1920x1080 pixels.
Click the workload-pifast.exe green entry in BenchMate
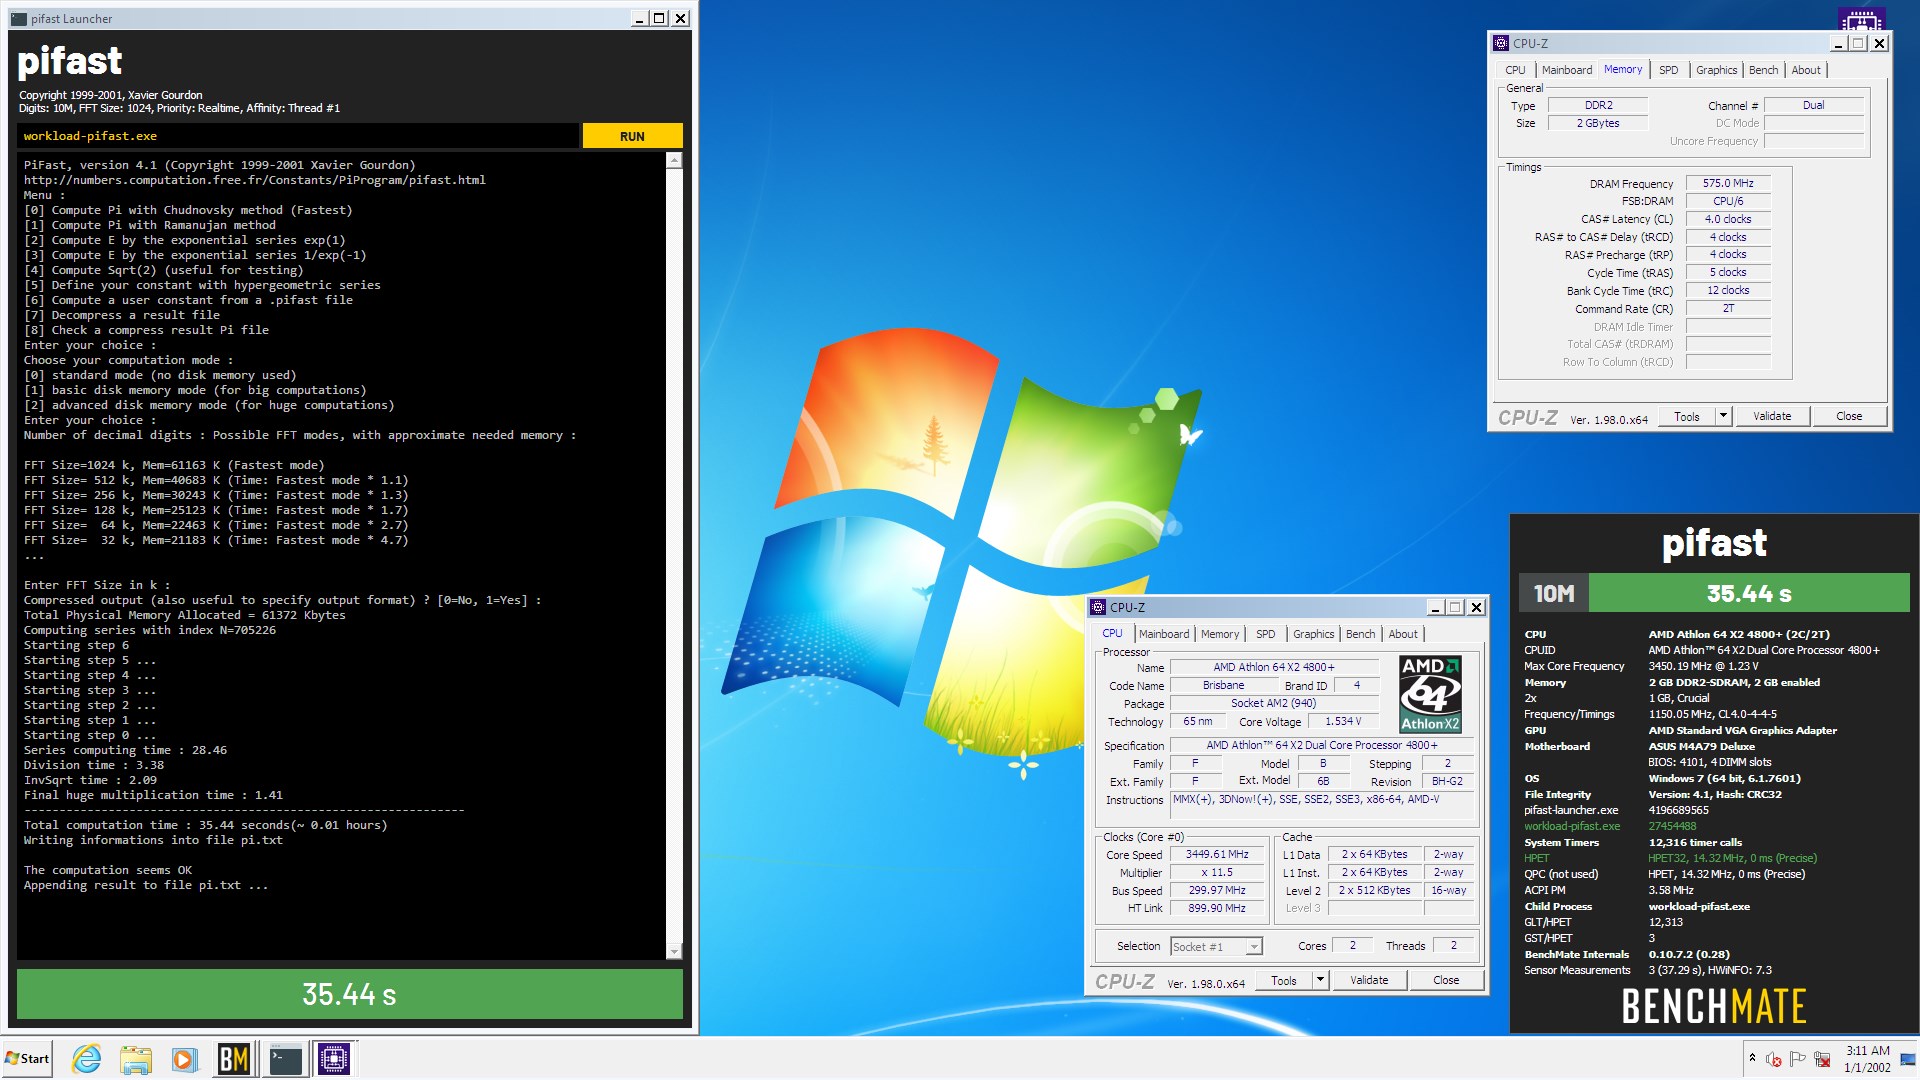(1571, 826)
